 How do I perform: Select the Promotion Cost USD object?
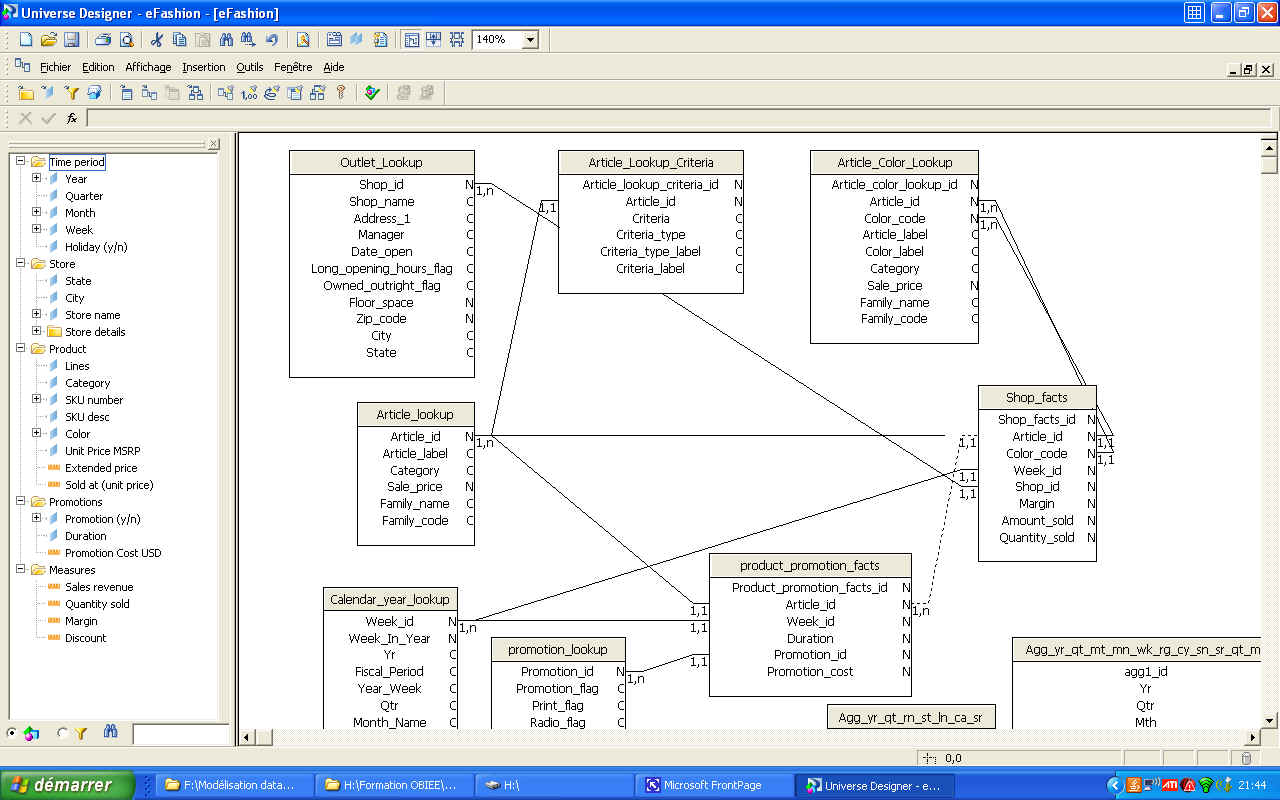pos(113,553)
